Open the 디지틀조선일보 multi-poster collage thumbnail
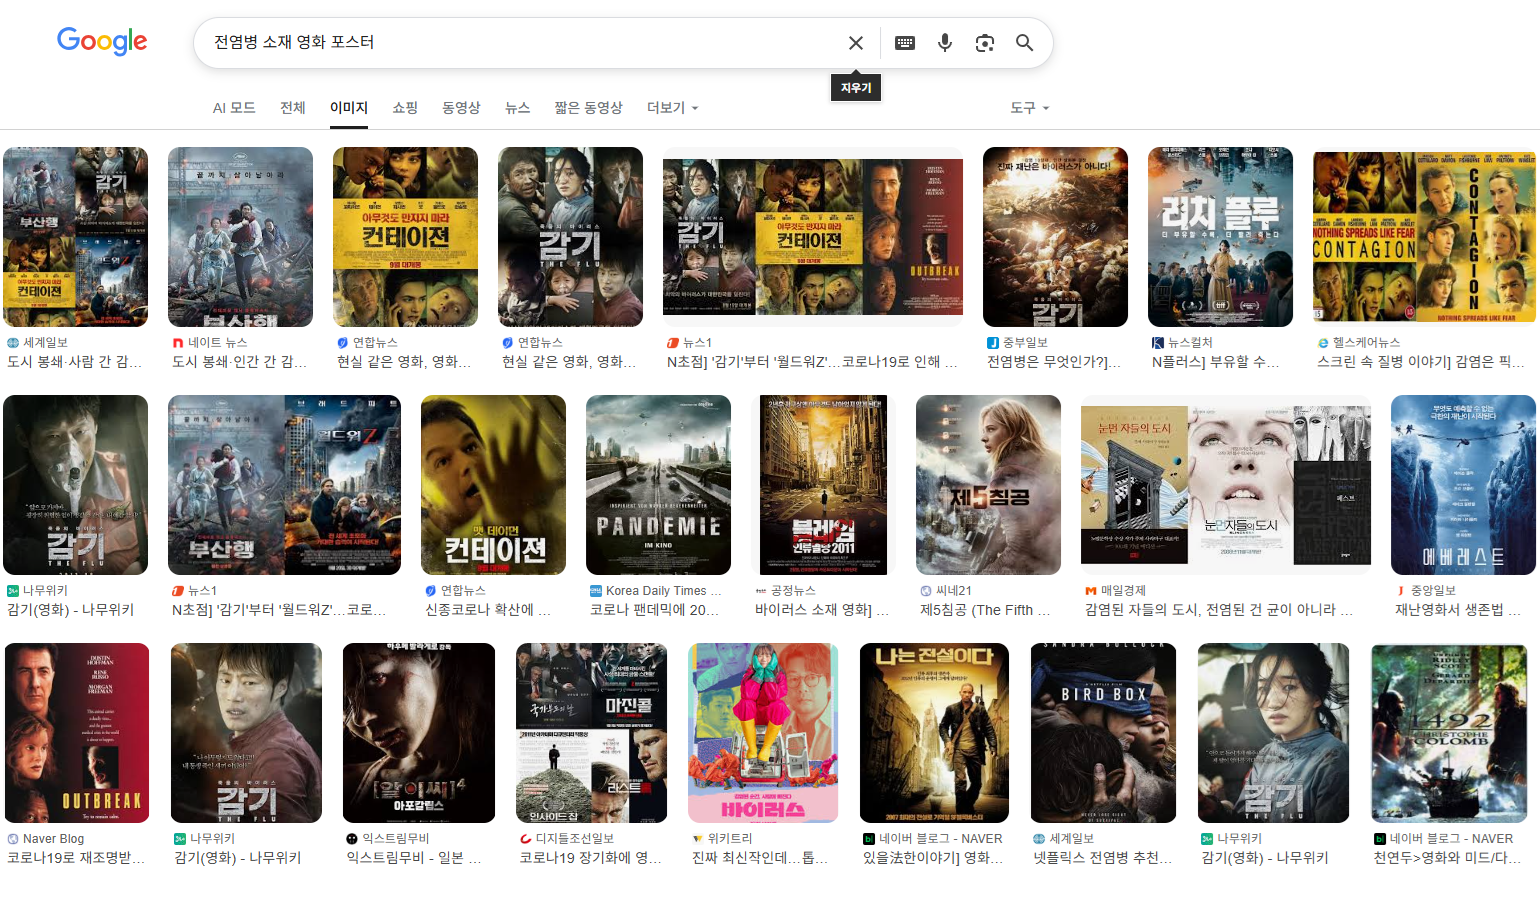The height and width of the screenshot is (902, 1540). click(x=591, y=733)
